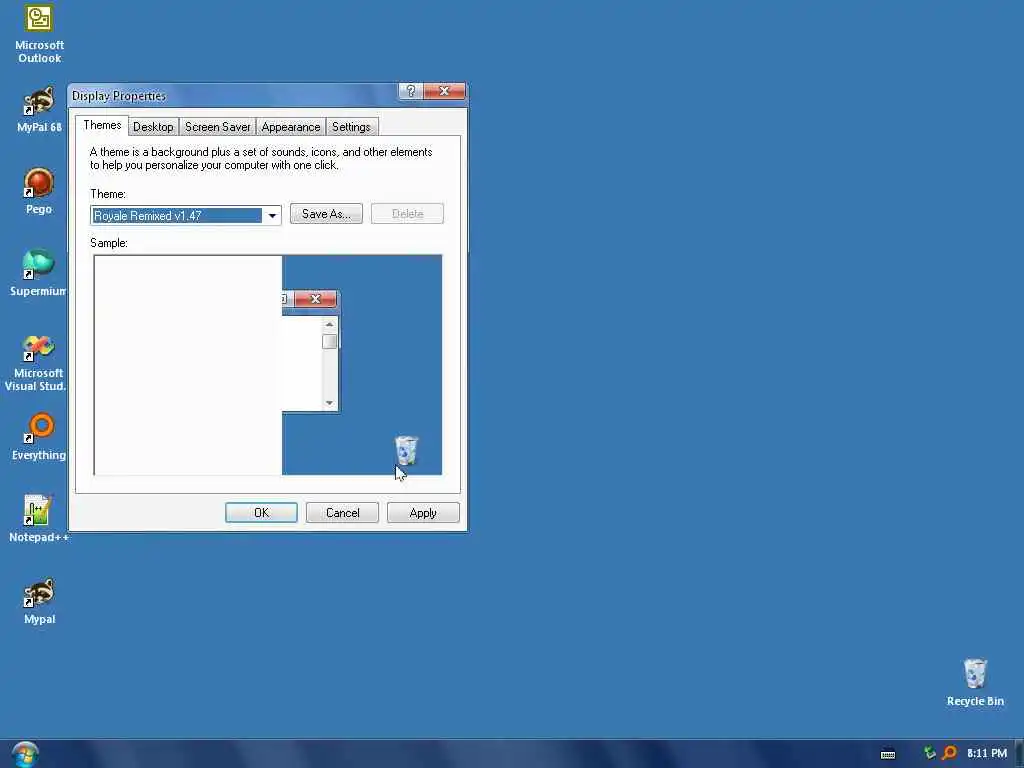The width and height of the screenshot is (1024, 768).
Task: Select the Mypal desktop shortcut
Action: tap(39, 601)
